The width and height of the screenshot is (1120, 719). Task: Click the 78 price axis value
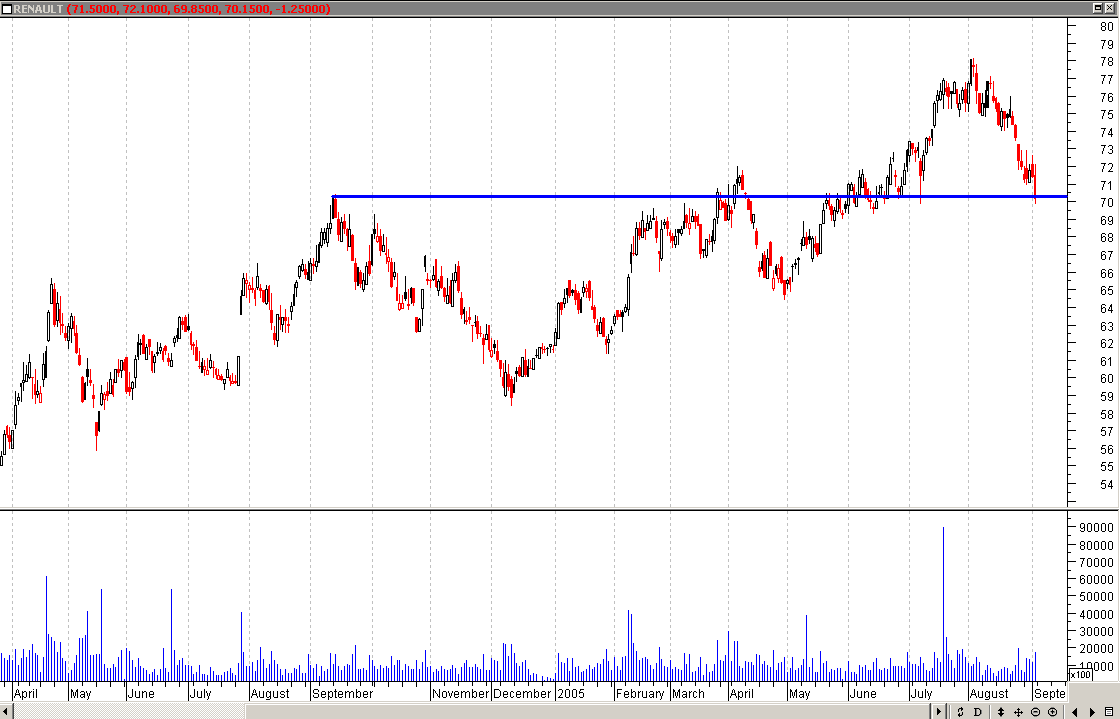(1106, 62)
